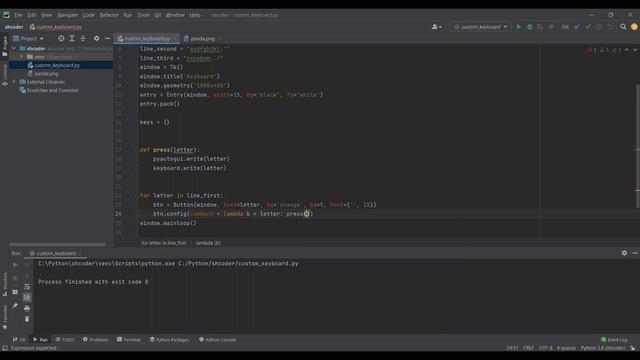
Task: Open the Tools menu
Action: pos(143,15)
